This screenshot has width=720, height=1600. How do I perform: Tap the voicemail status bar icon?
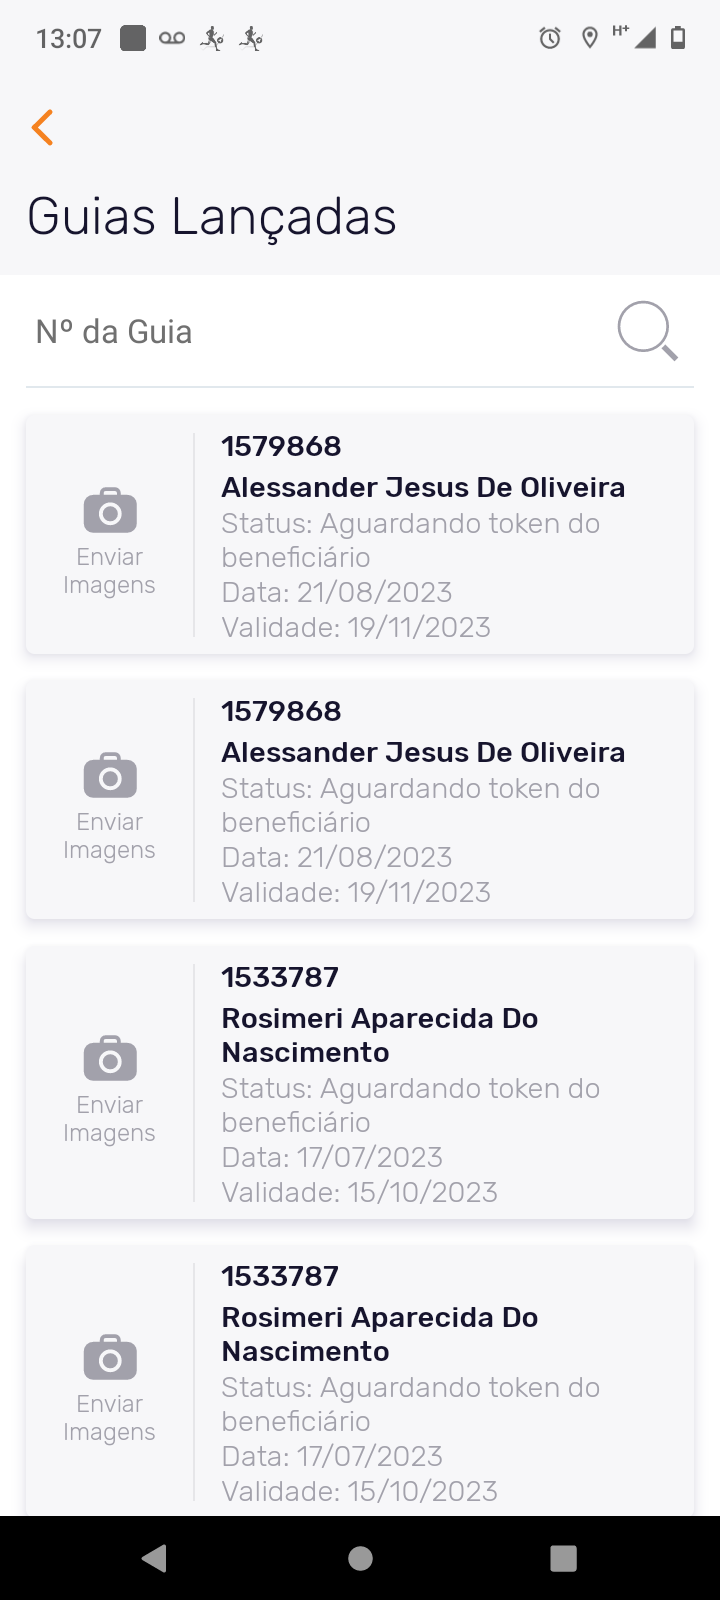[172, 39]
